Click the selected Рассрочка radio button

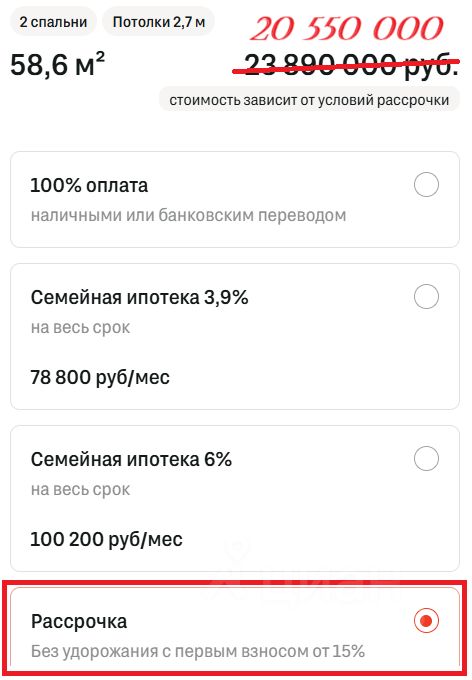[426, 621]
